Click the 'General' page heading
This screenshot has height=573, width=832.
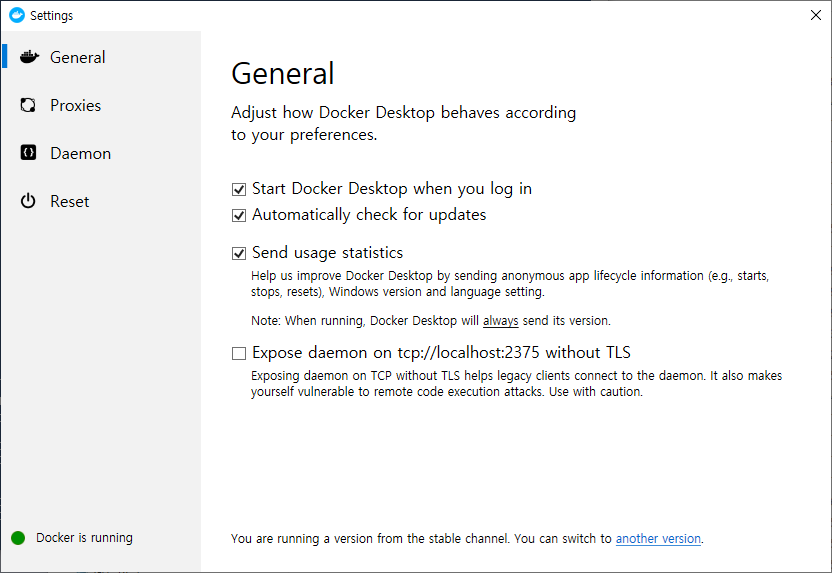283,73
